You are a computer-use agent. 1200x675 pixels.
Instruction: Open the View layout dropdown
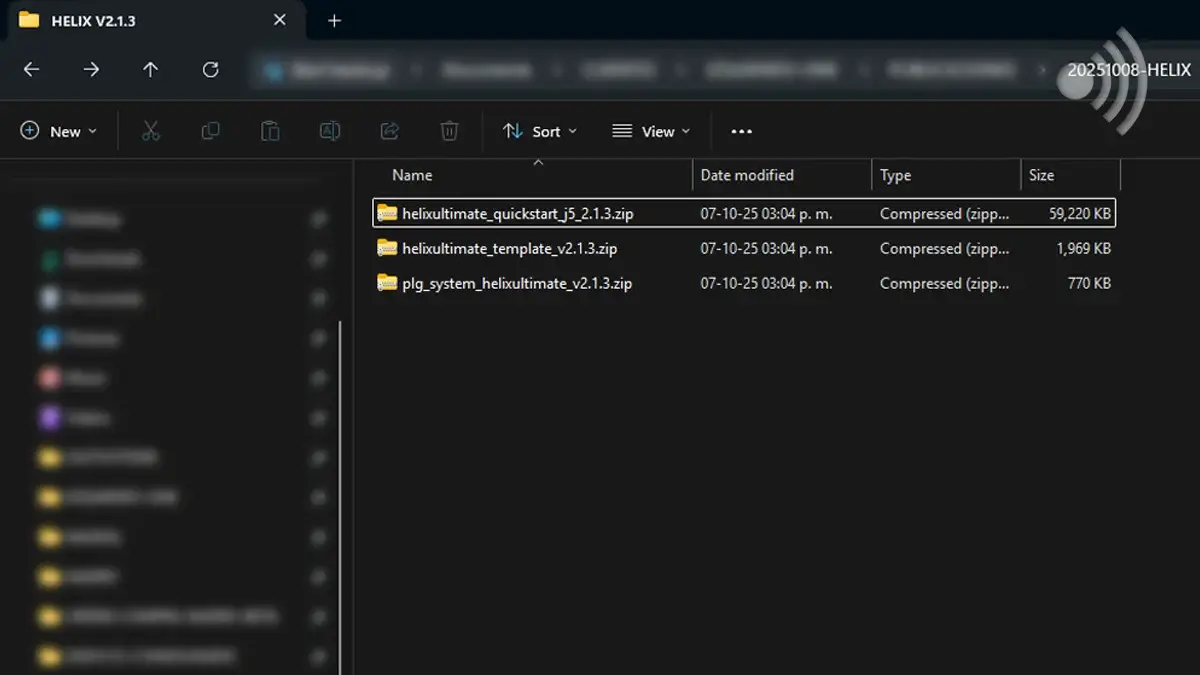click(x=651, y=131)
